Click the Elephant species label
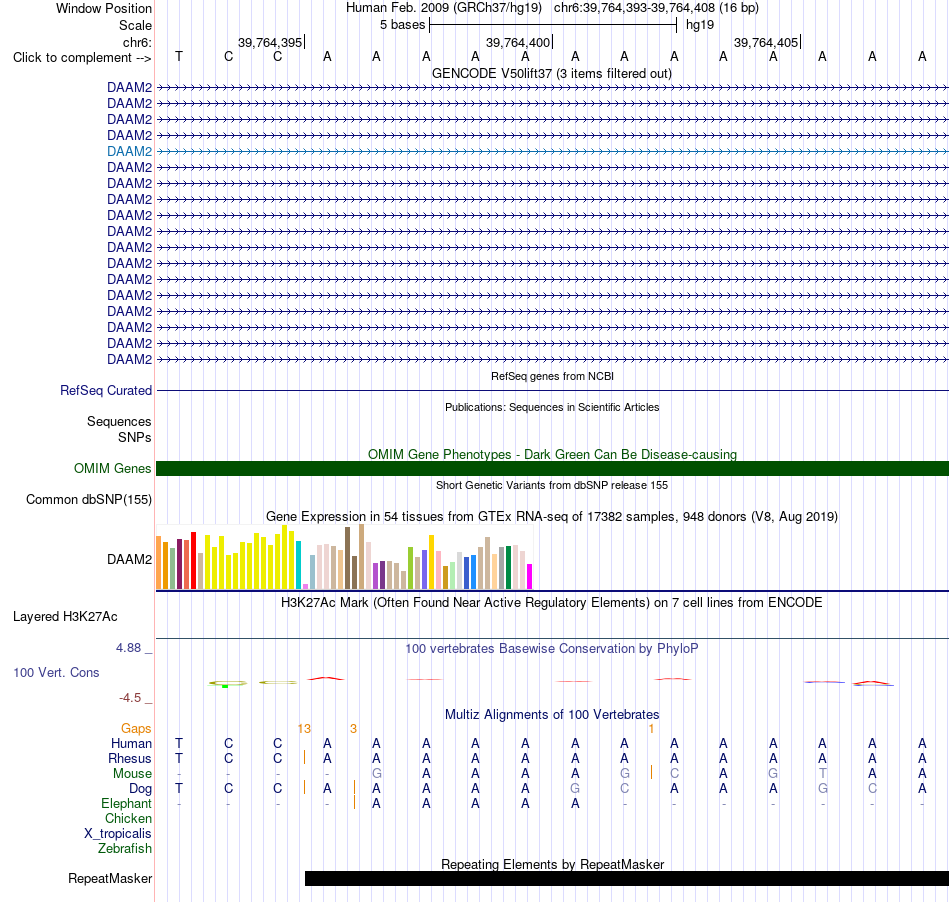The image size is (950, 902). coord(126,803)
